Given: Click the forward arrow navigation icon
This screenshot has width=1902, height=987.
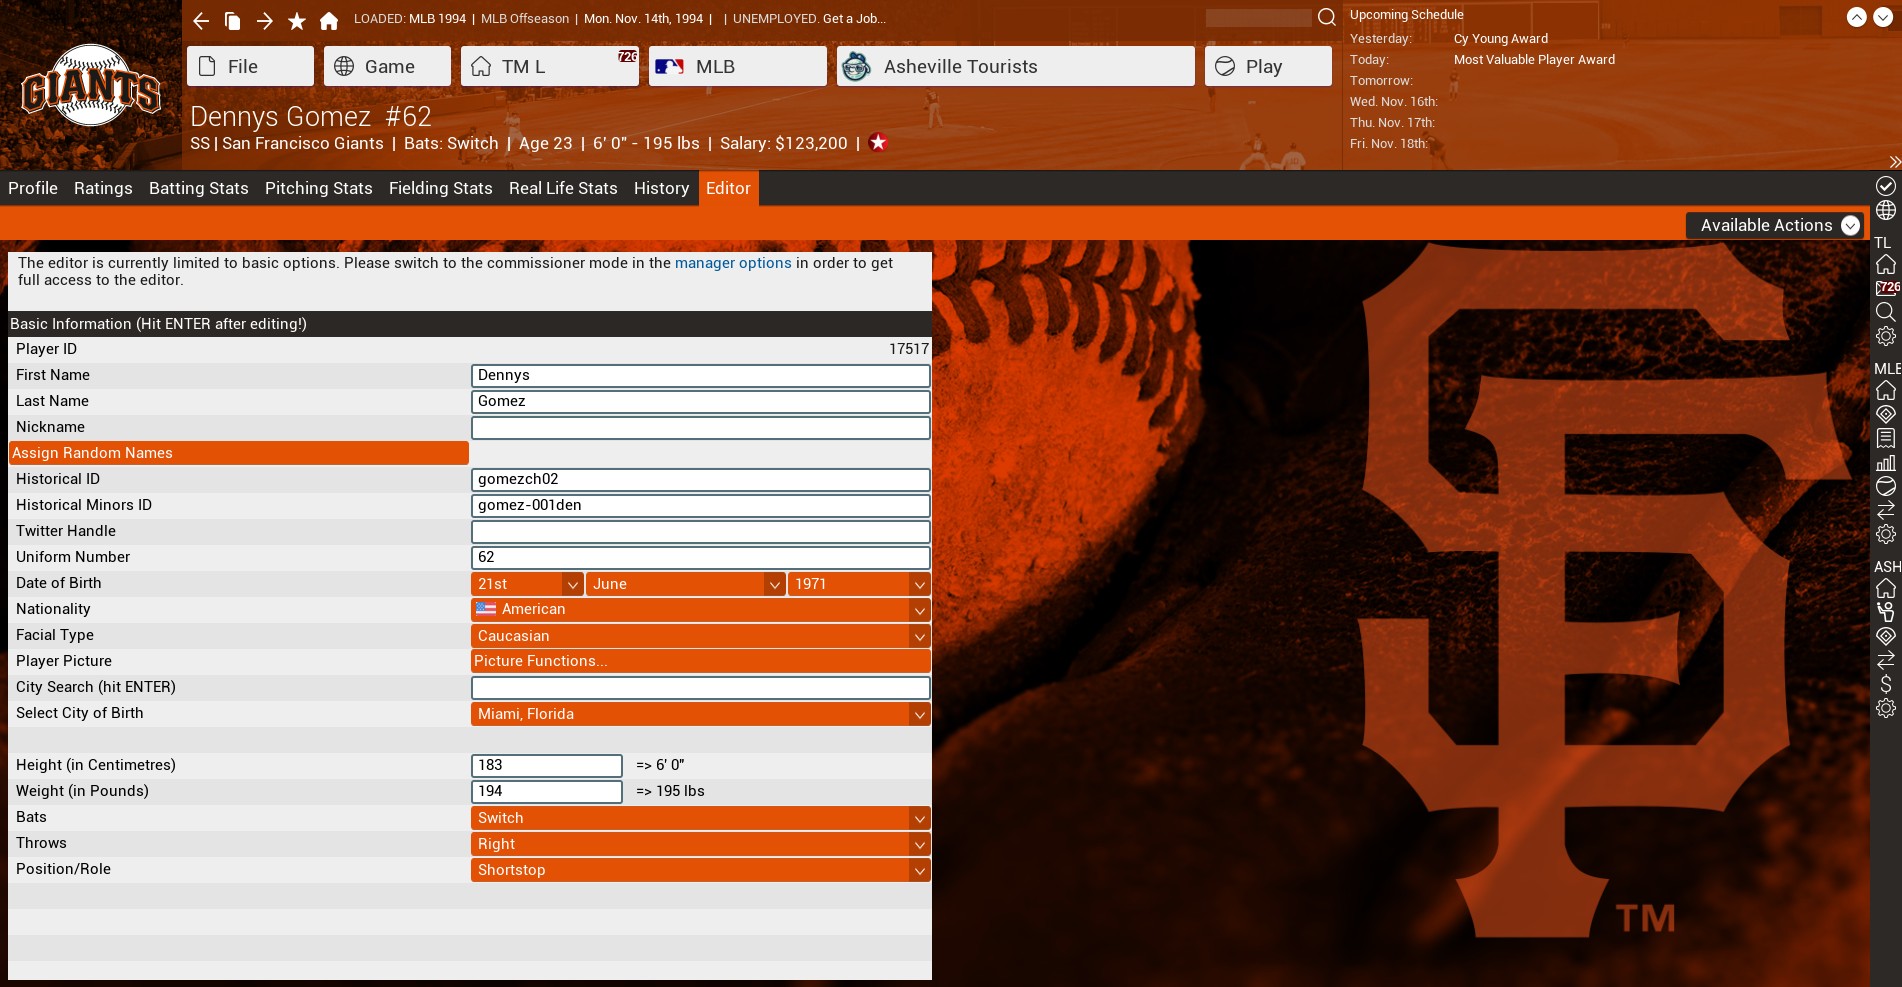Looking at the screenshot, I should pos(265,20).
